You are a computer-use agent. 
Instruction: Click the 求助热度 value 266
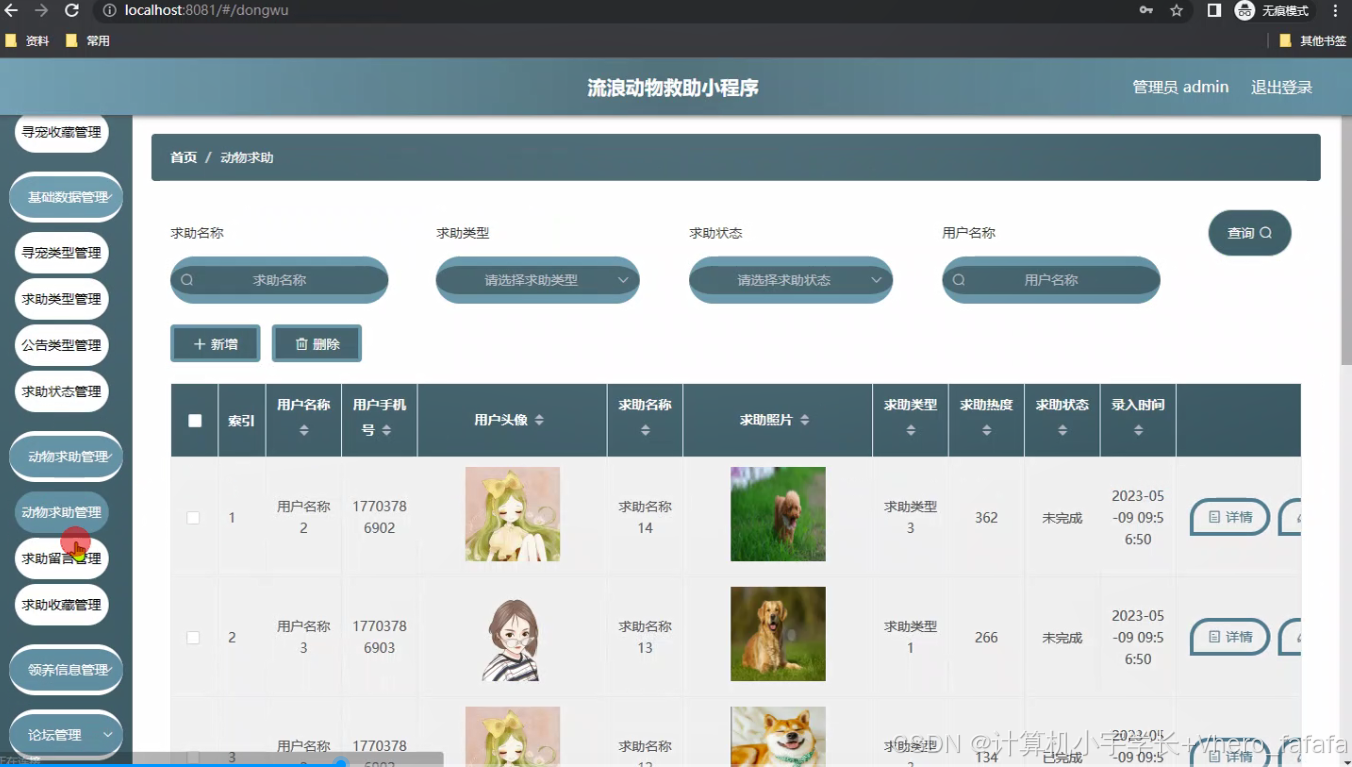pyautogui.click(x=987, y=638)
